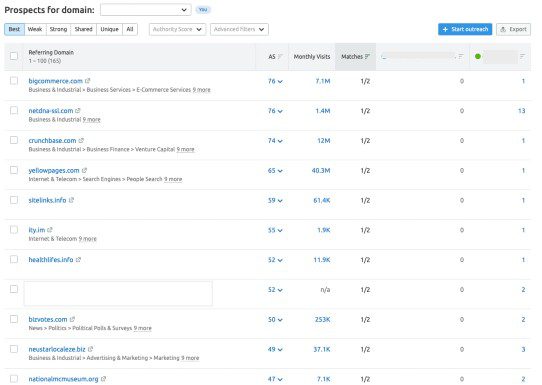
Task: Show 9 more categories for netdna-ssl.com
Action: 92,120
